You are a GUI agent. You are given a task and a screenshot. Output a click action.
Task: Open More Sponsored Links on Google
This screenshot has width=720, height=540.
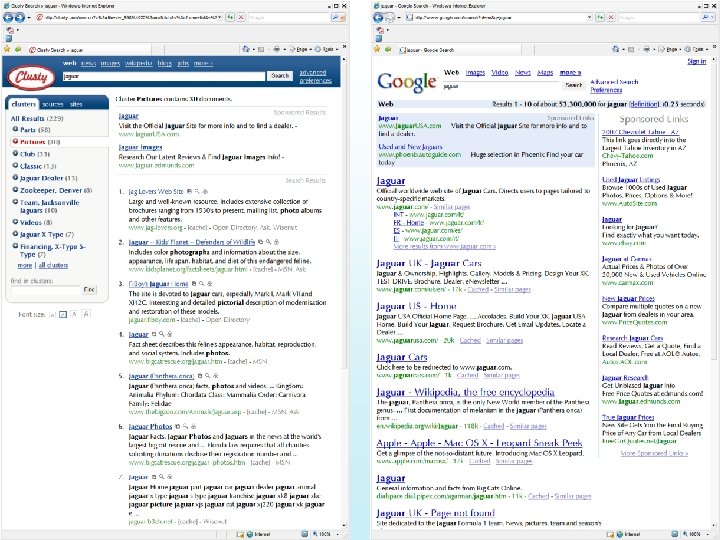click(x=654, y=453)
